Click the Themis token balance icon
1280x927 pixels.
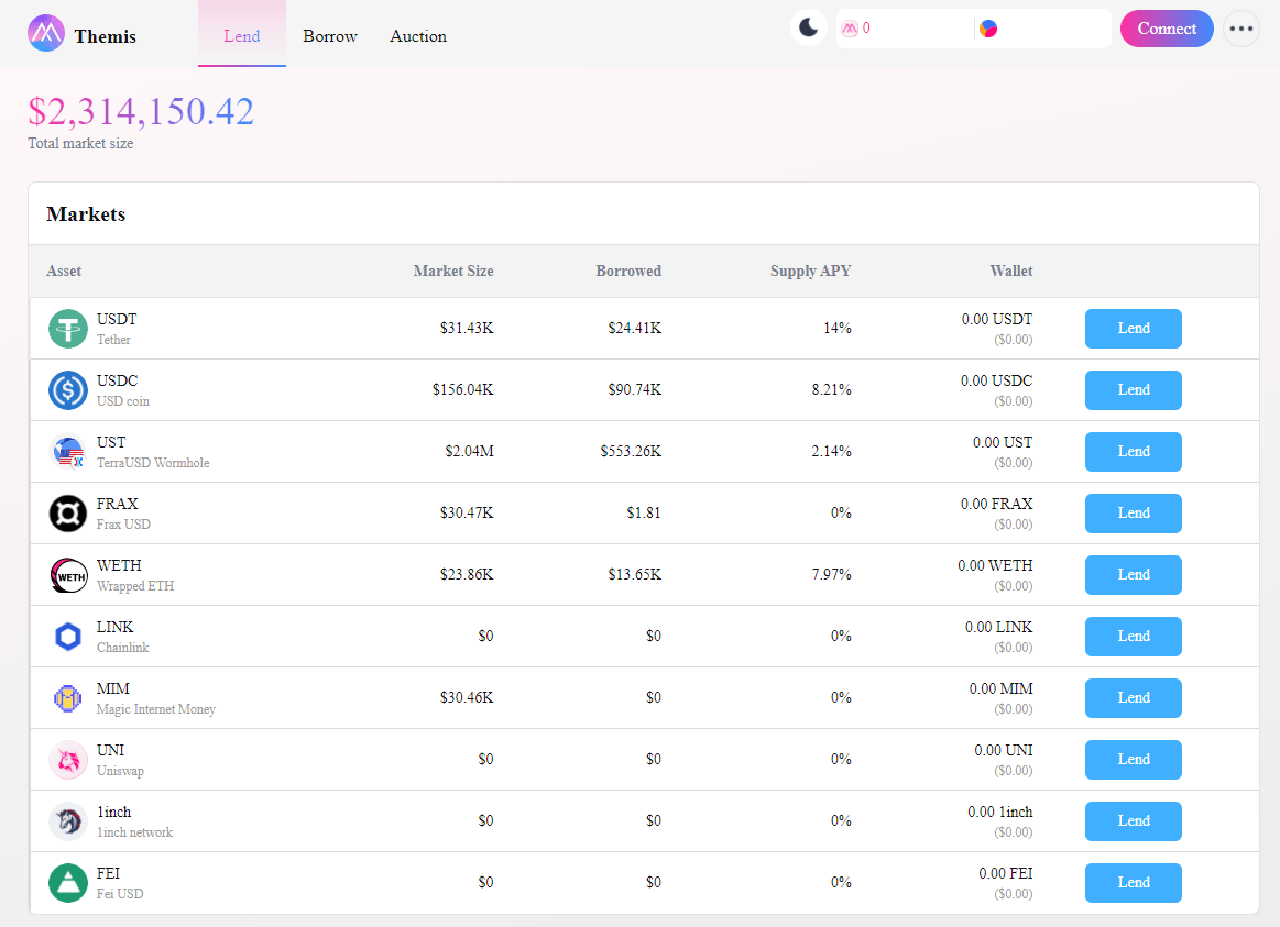849,29
